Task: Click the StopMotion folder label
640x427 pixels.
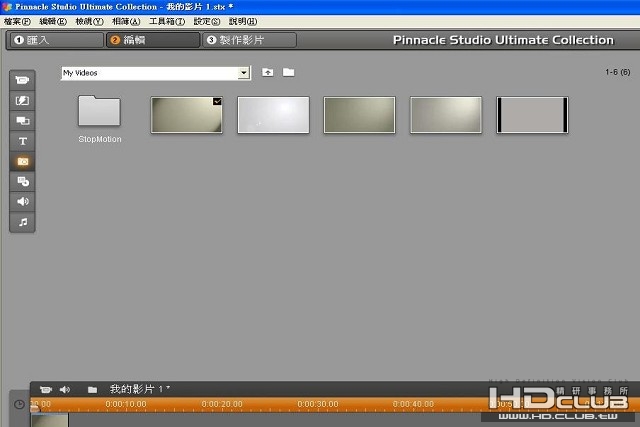Action: [x=100, y=139]
